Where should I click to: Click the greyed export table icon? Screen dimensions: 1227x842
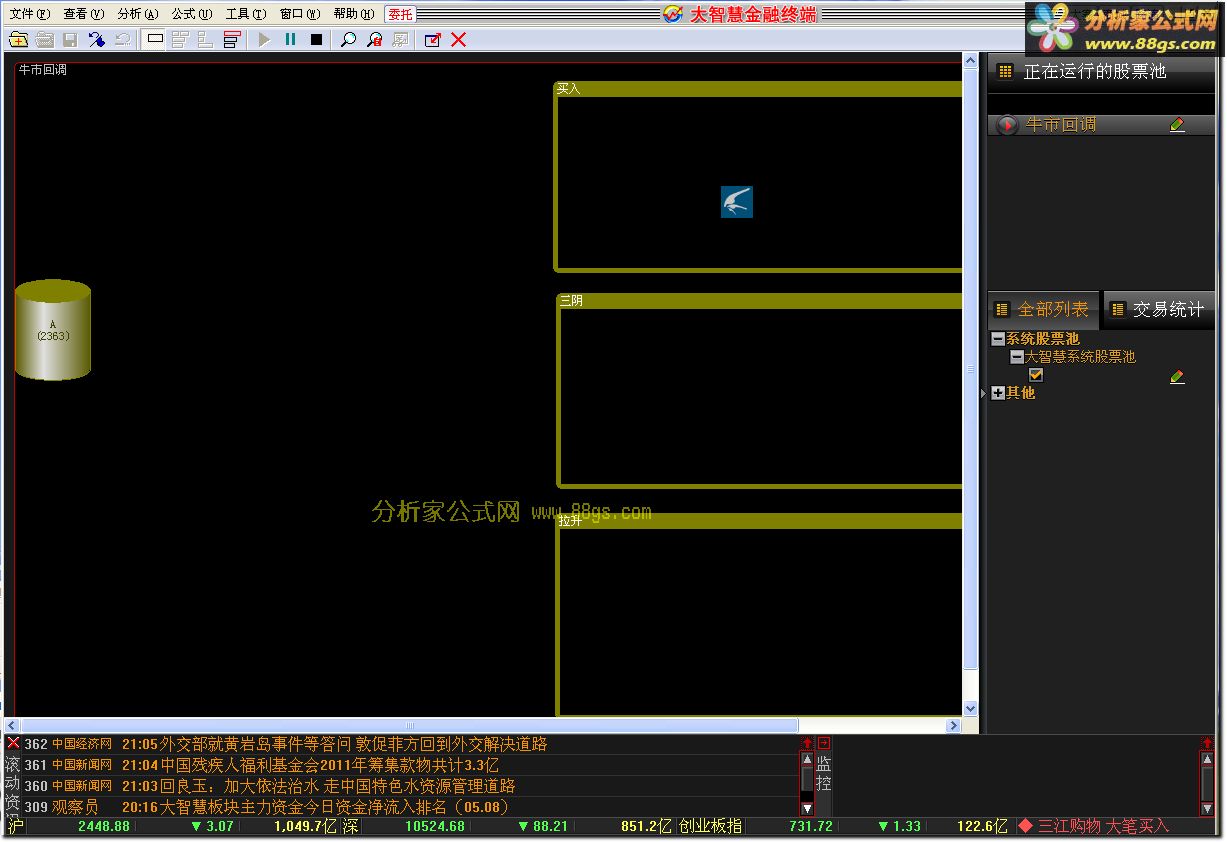(x=400, y=40)
